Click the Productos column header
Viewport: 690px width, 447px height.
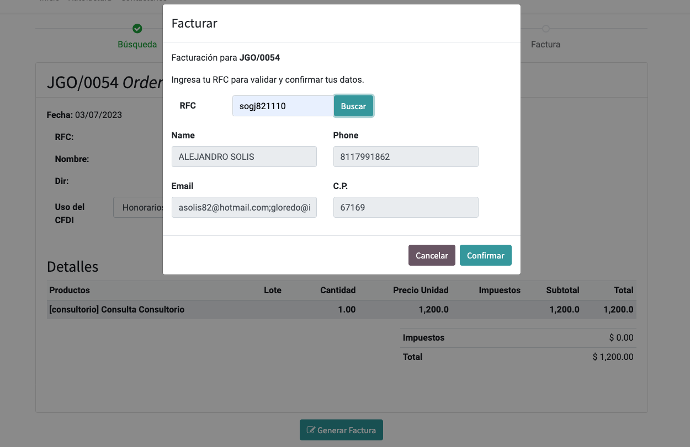tap(69, 290)
